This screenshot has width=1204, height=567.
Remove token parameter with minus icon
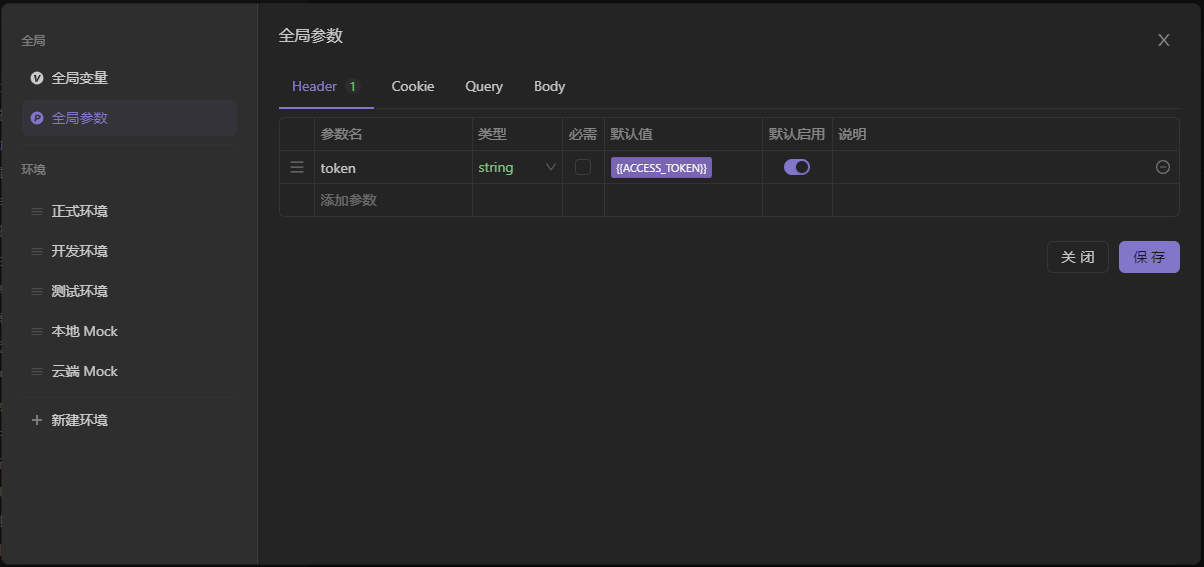1163,168
